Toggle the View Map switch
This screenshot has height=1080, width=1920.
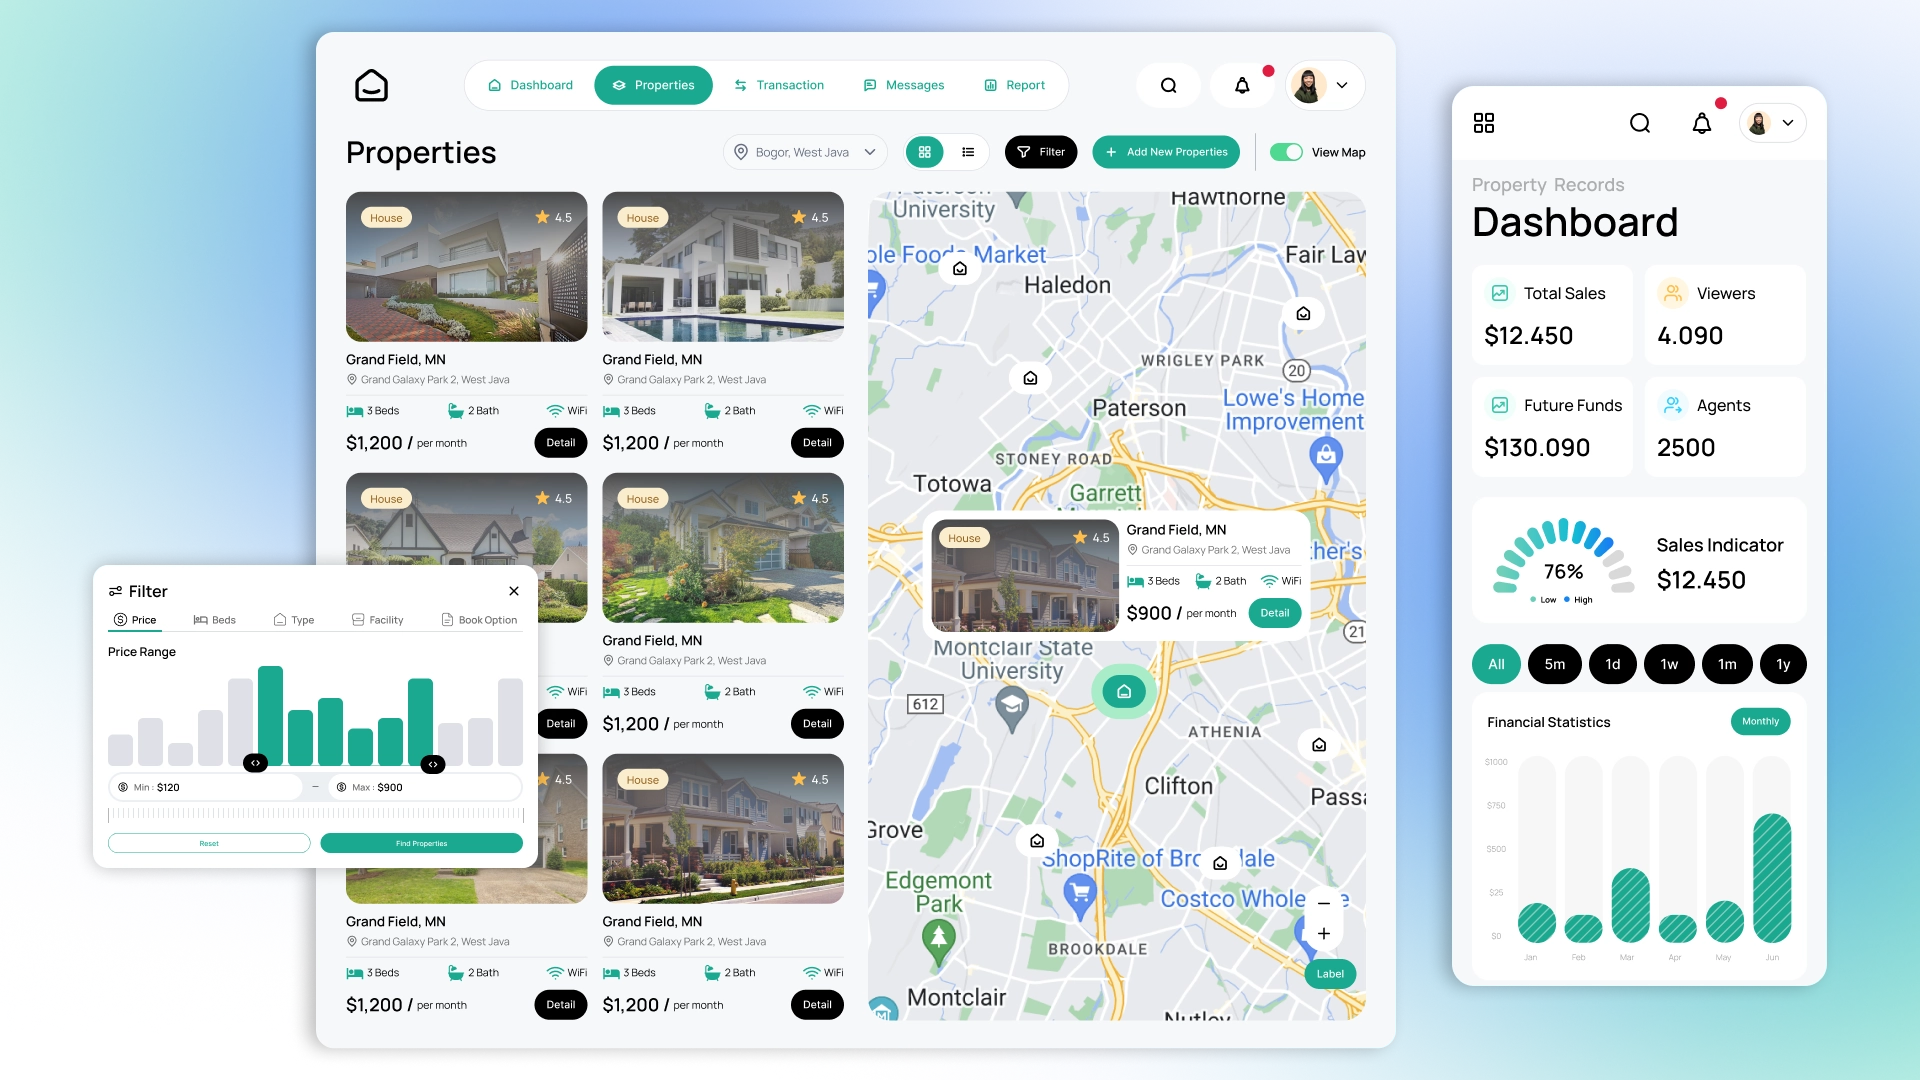click(1286, 152)
